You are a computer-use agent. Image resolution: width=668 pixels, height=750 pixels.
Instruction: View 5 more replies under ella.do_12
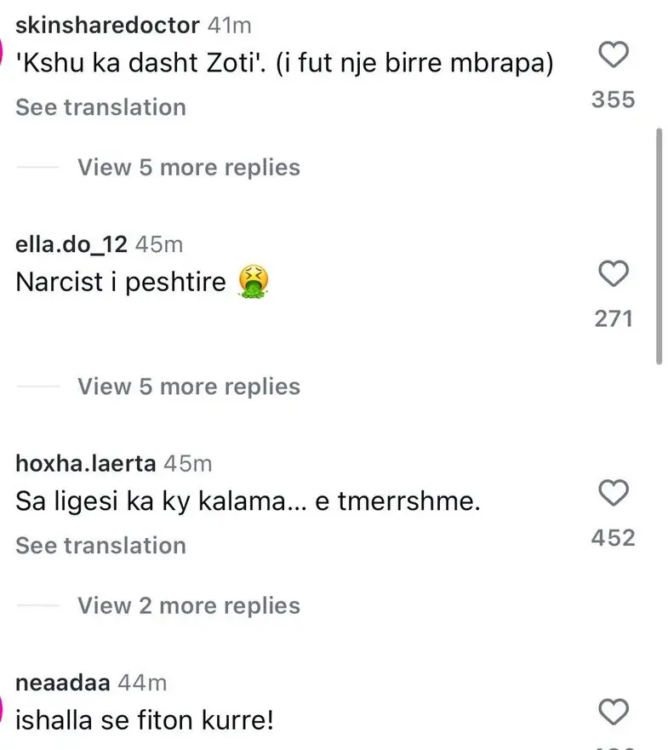(x=188, y=386)
